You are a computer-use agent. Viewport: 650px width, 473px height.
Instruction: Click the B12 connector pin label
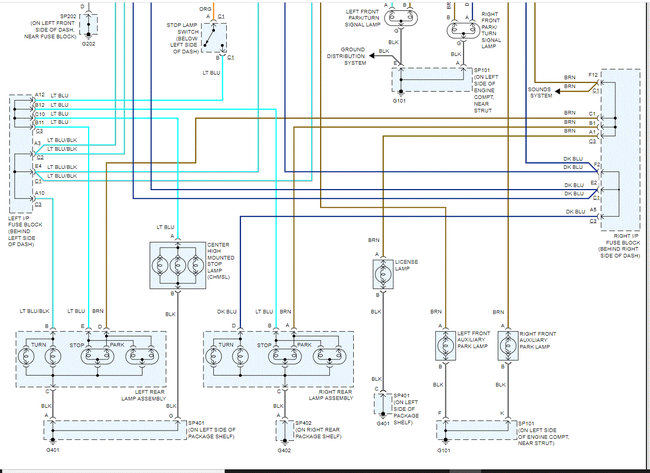point(39,105)
